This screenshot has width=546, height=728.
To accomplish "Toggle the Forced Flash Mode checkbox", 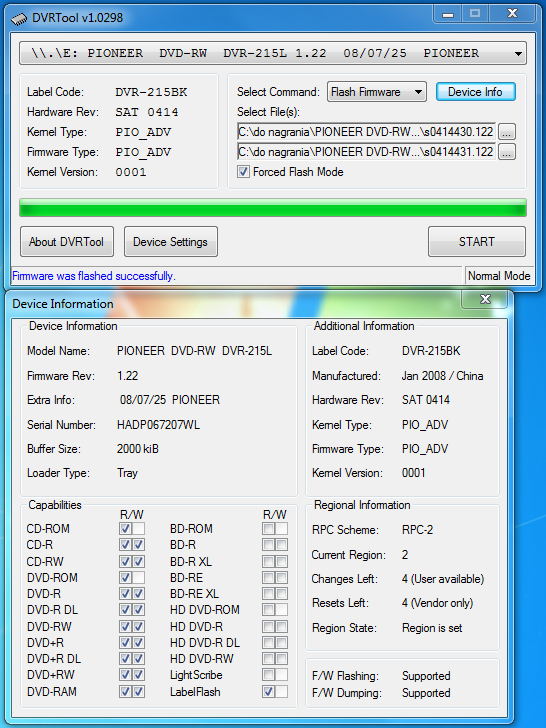I will pos(243,172).
